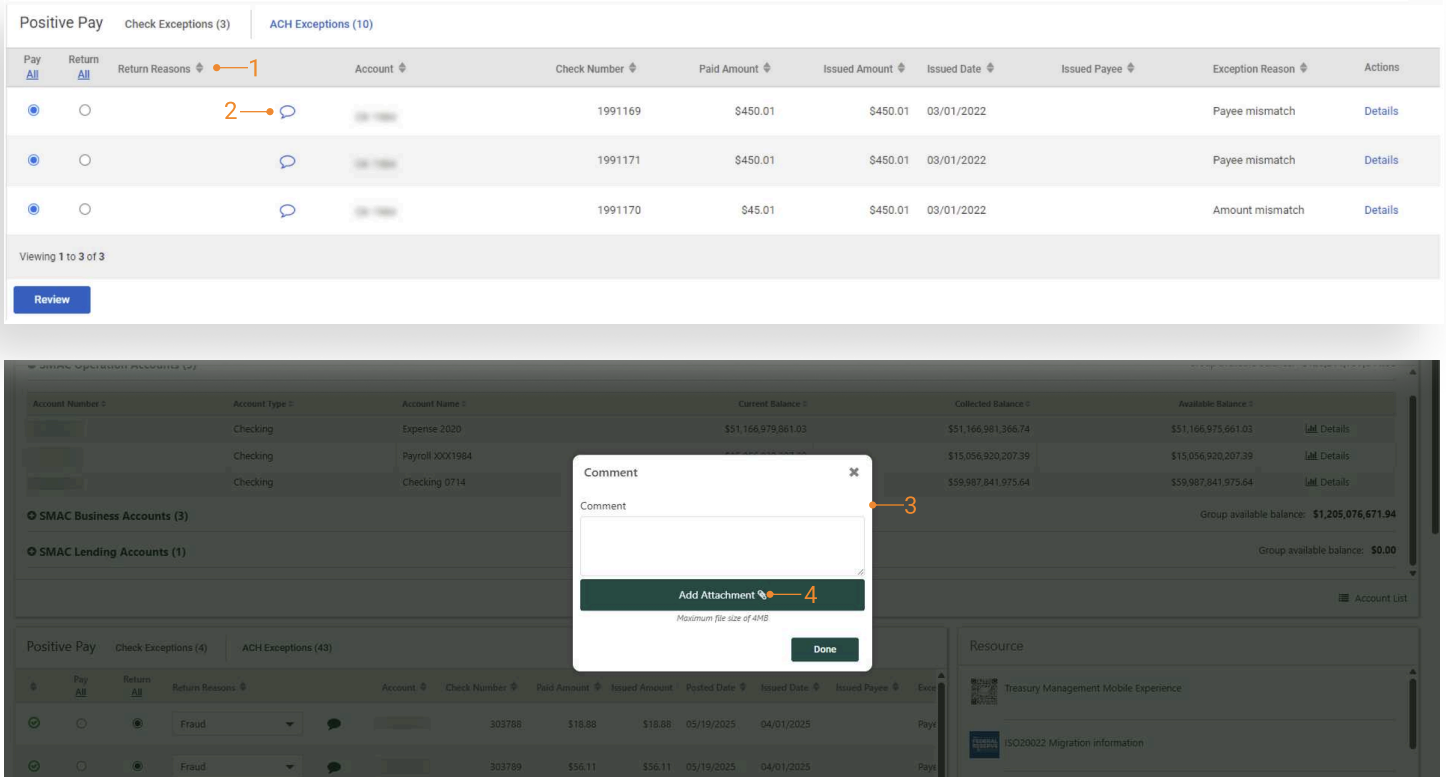The image size is (1446, 780).
Task: Close the Comment dialog with X
Action: 853,472
